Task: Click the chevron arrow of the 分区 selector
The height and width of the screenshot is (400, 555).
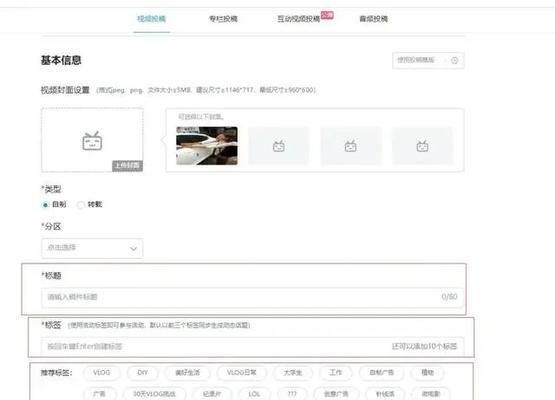Action: click(x=133, y=248)
